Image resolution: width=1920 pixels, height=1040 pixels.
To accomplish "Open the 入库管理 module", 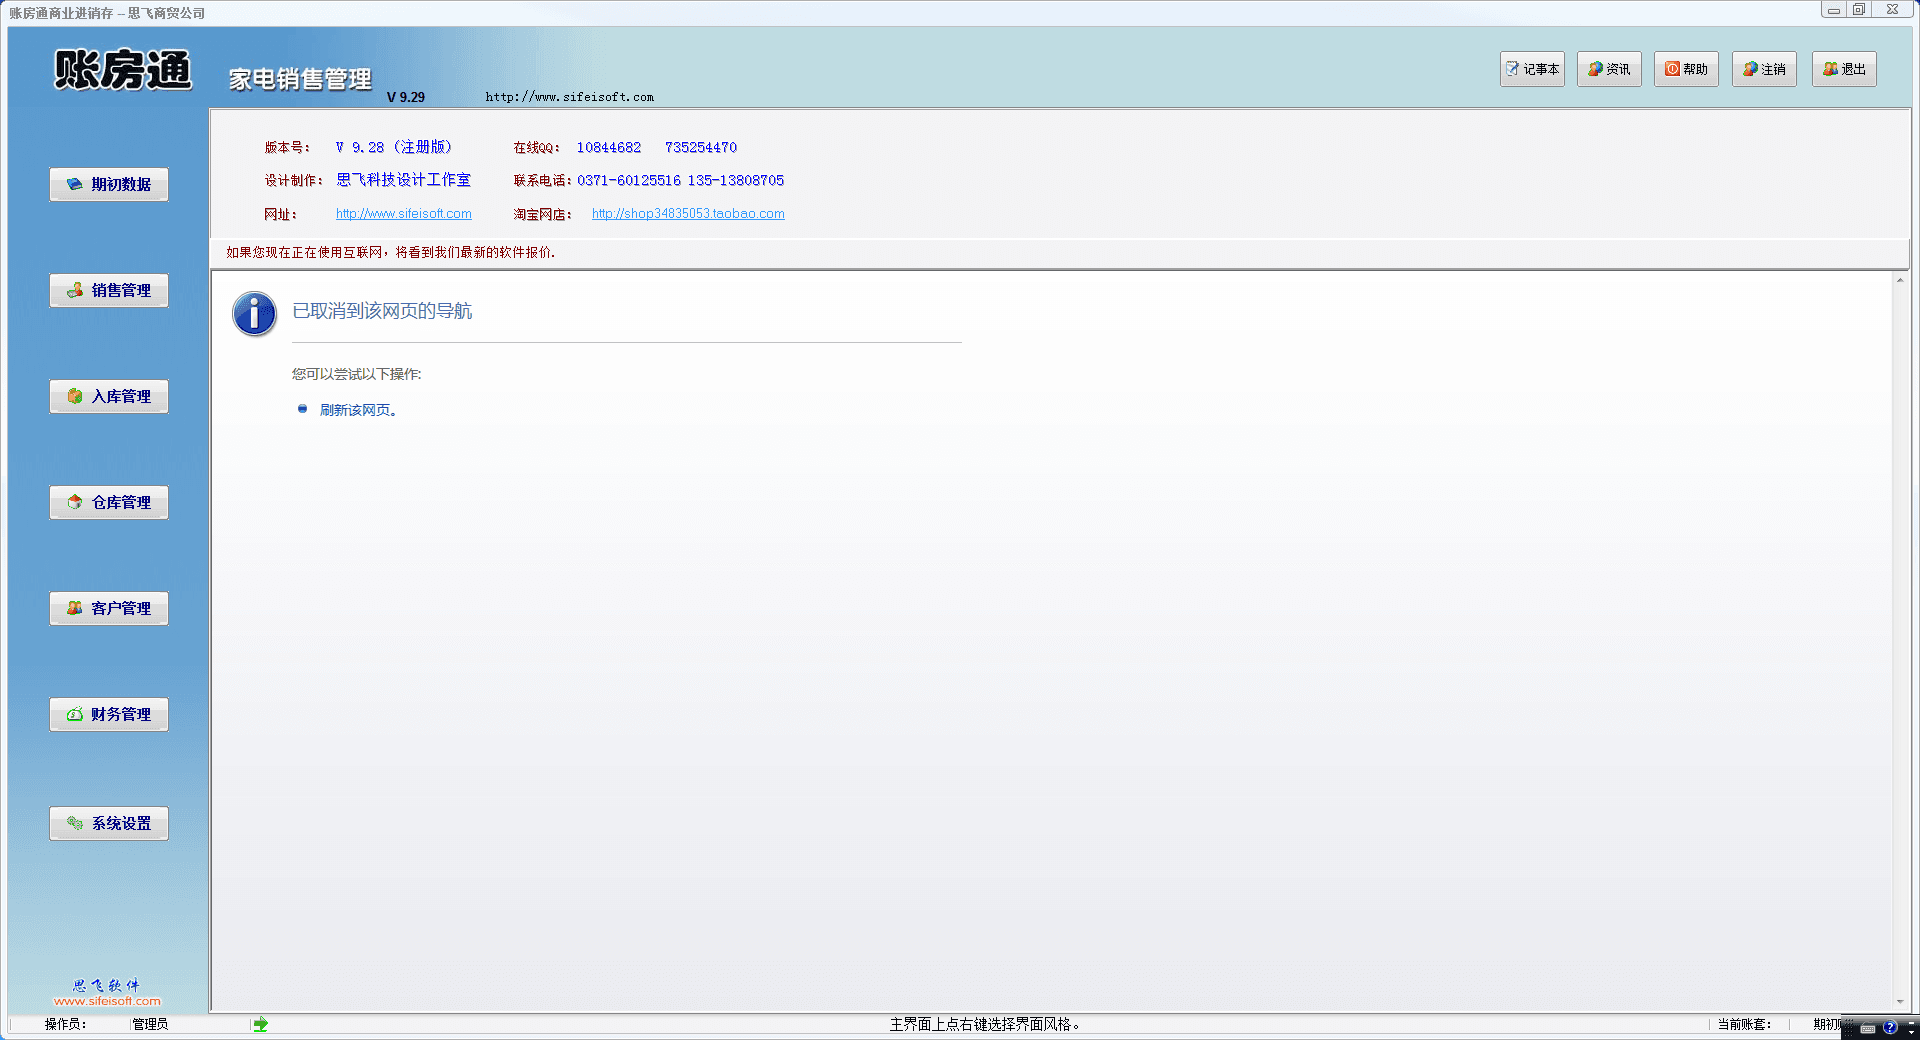I will (x=109, y=396).
